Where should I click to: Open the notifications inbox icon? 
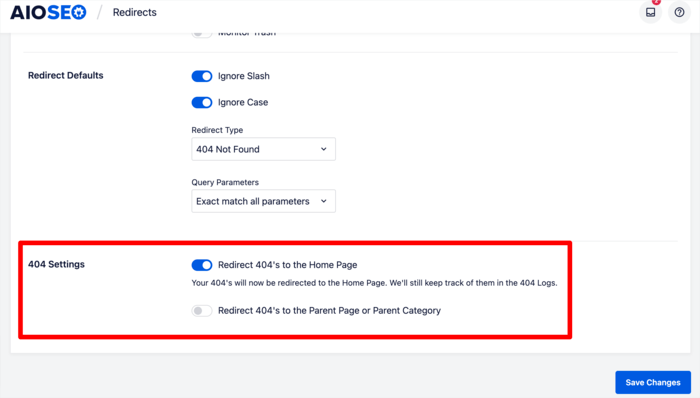(x=650, y=12)
